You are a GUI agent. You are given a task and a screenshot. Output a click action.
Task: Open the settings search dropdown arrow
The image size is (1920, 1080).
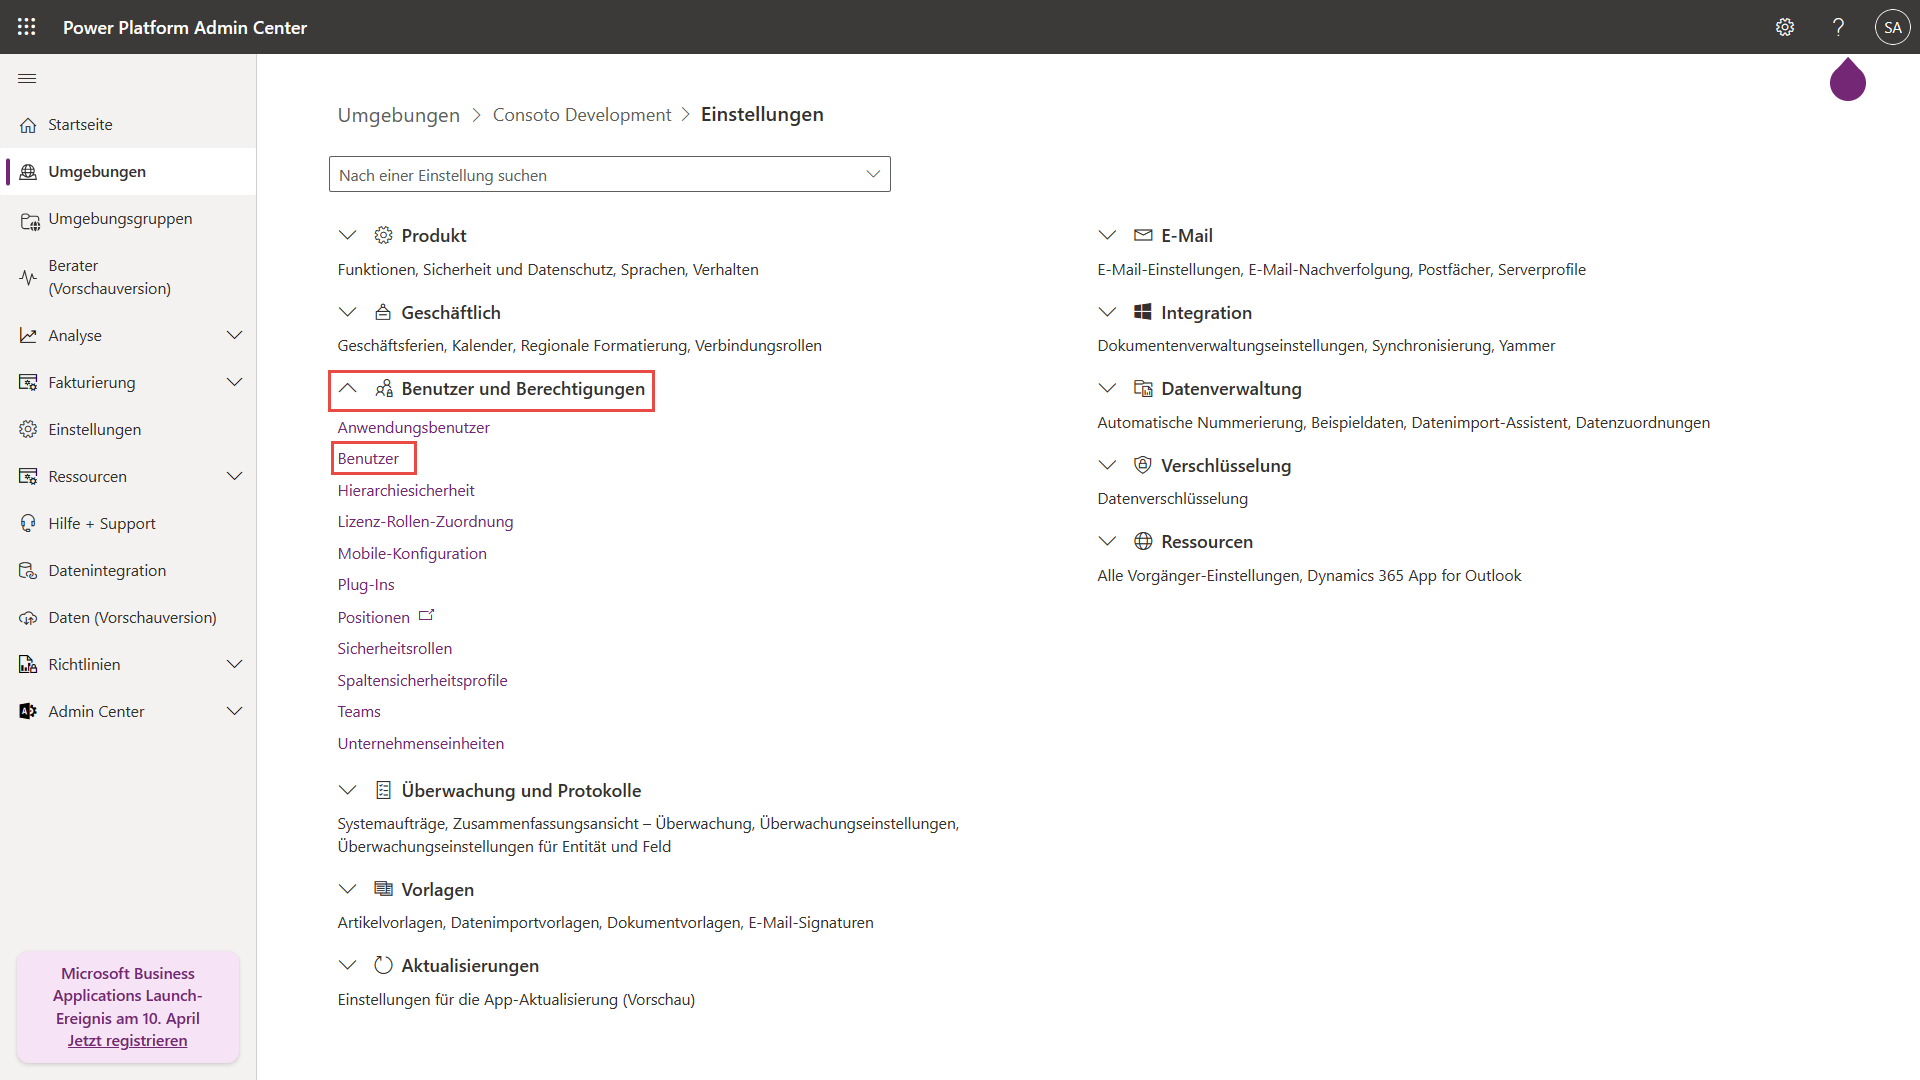pyautogui.click(x=873, y=174)
